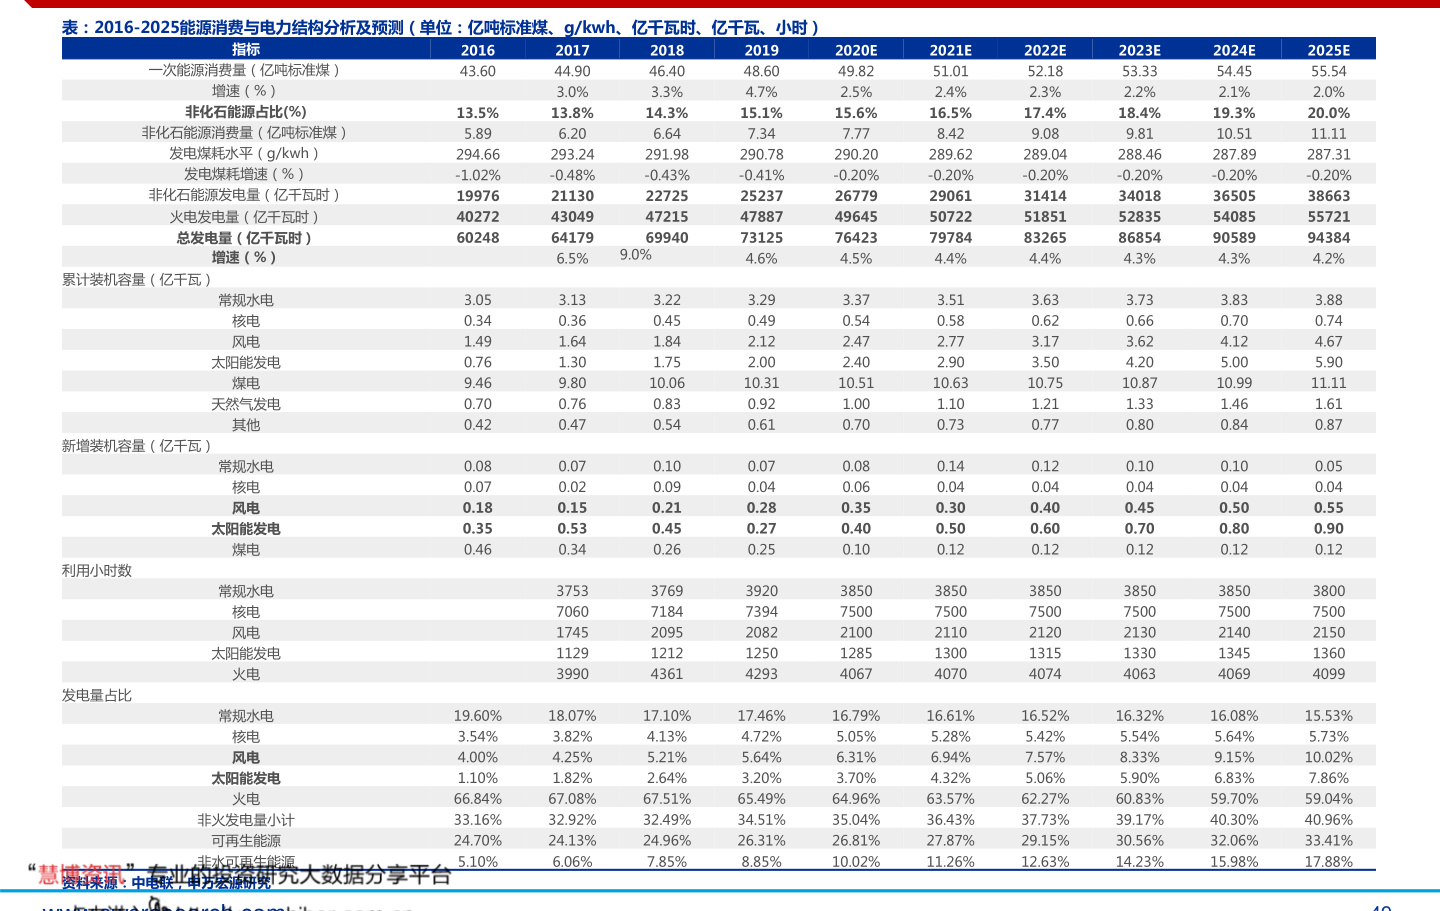This screenshot has height=911, width=1440.
Task: Click the '9.0%' growth value for 2018
Action: pyautogui.click(x=636, y=255)
